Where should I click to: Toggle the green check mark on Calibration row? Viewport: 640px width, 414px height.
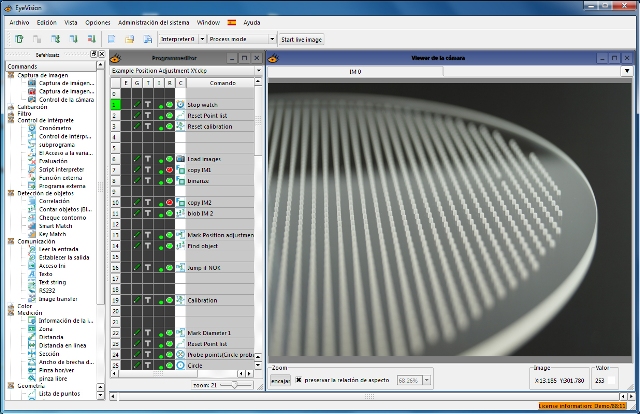click(x=137, y=300)
